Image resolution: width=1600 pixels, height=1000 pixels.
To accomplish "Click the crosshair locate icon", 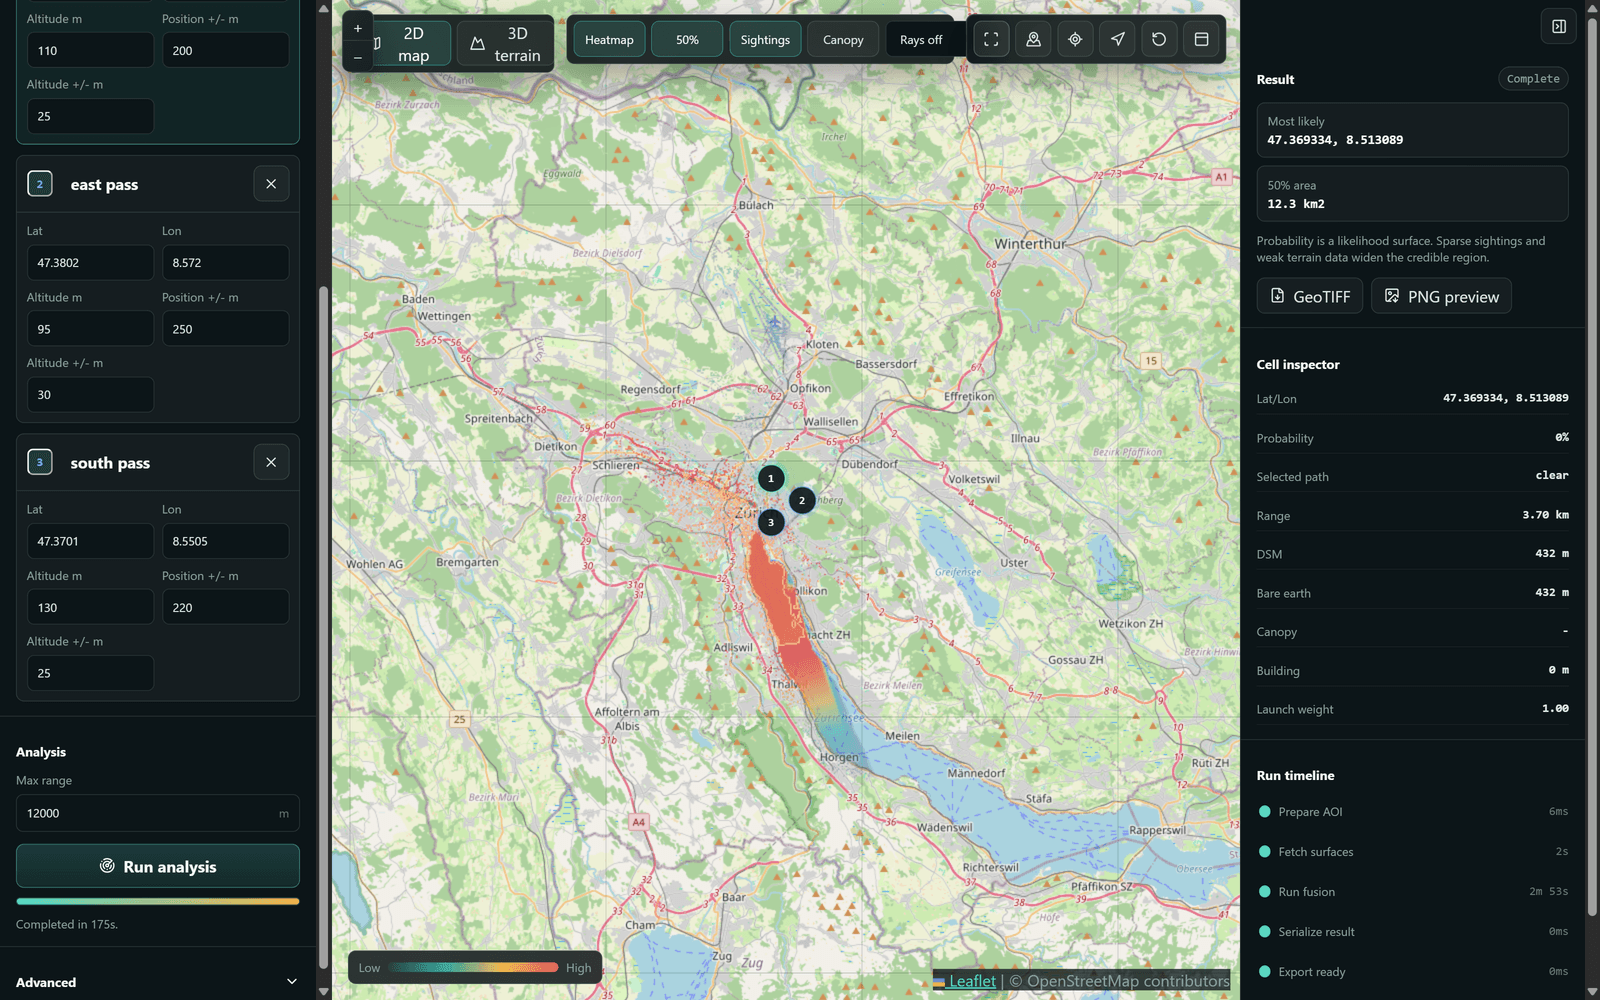I will click(1075, 40).
